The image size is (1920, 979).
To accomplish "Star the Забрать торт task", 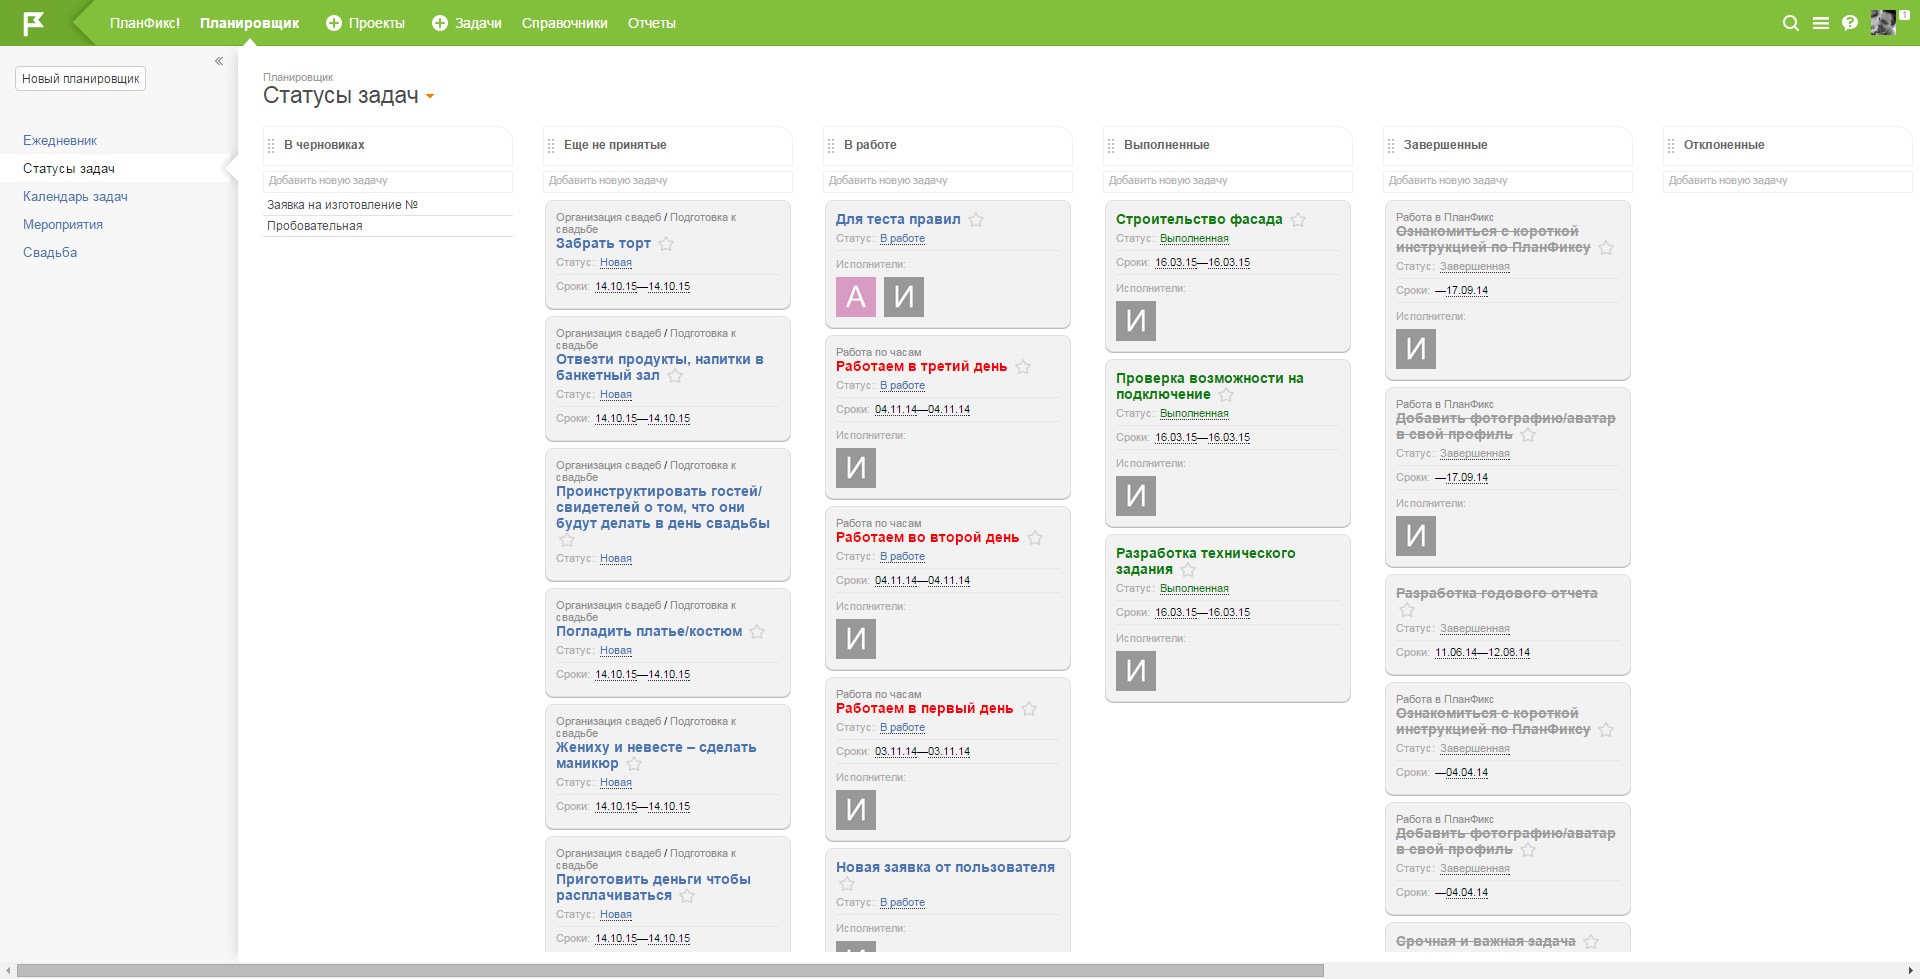I will coord(666,244).
